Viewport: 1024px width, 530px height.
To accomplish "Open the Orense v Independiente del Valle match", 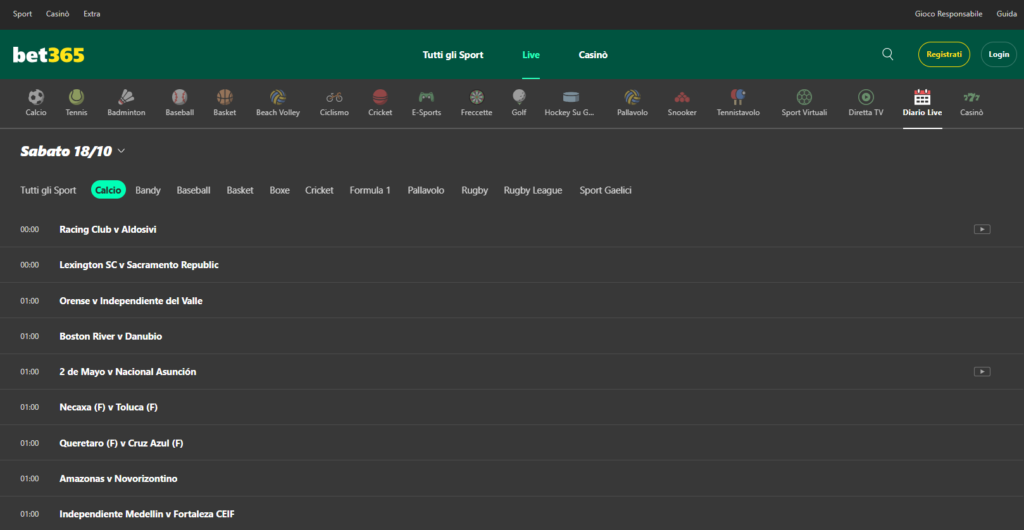I will pyautogui.click(x=131, y=301).
